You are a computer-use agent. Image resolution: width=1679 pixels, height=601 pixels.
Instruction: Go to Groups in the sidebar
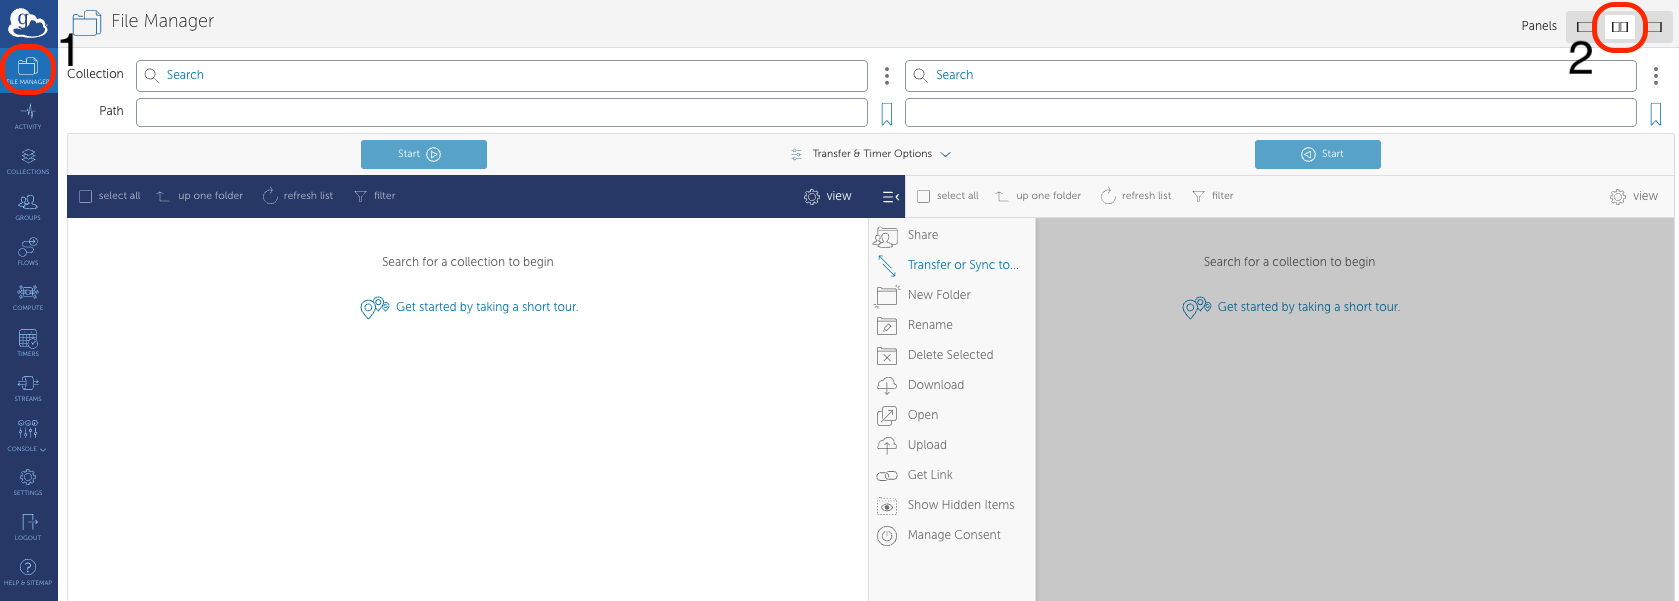(x=28, y=207)
